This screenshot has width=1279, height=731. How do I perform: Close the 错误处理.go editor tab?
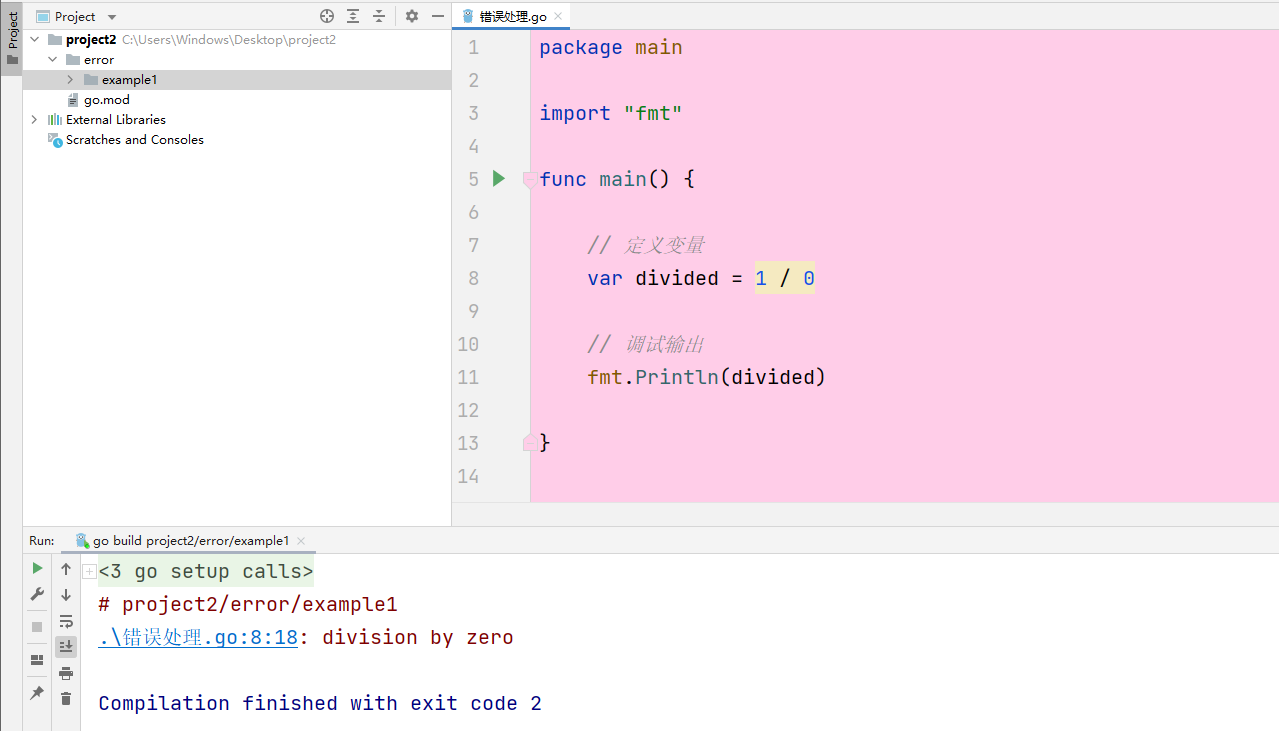click(559, 16)
